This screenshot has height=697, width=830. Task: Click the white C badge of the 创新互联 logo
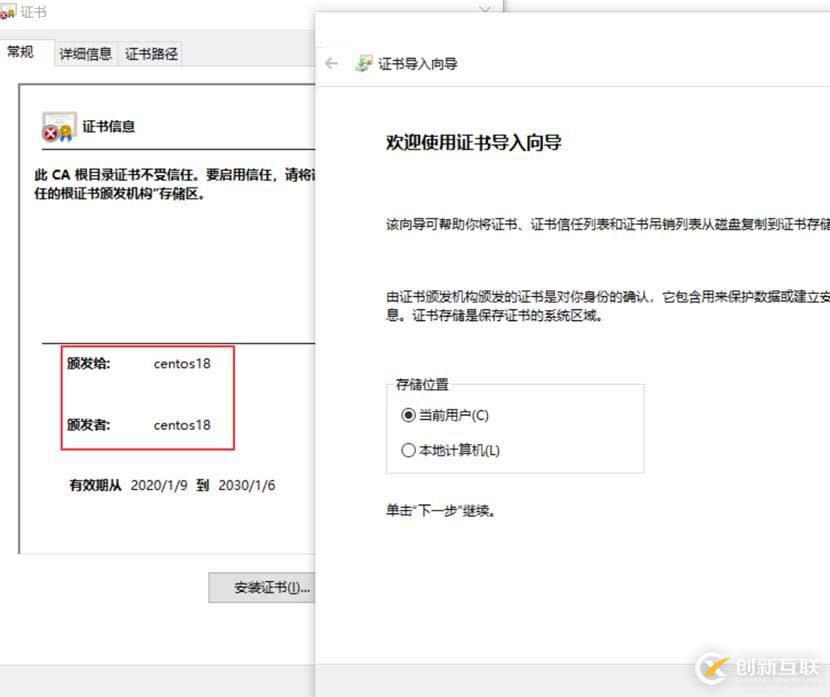[711, 668]
